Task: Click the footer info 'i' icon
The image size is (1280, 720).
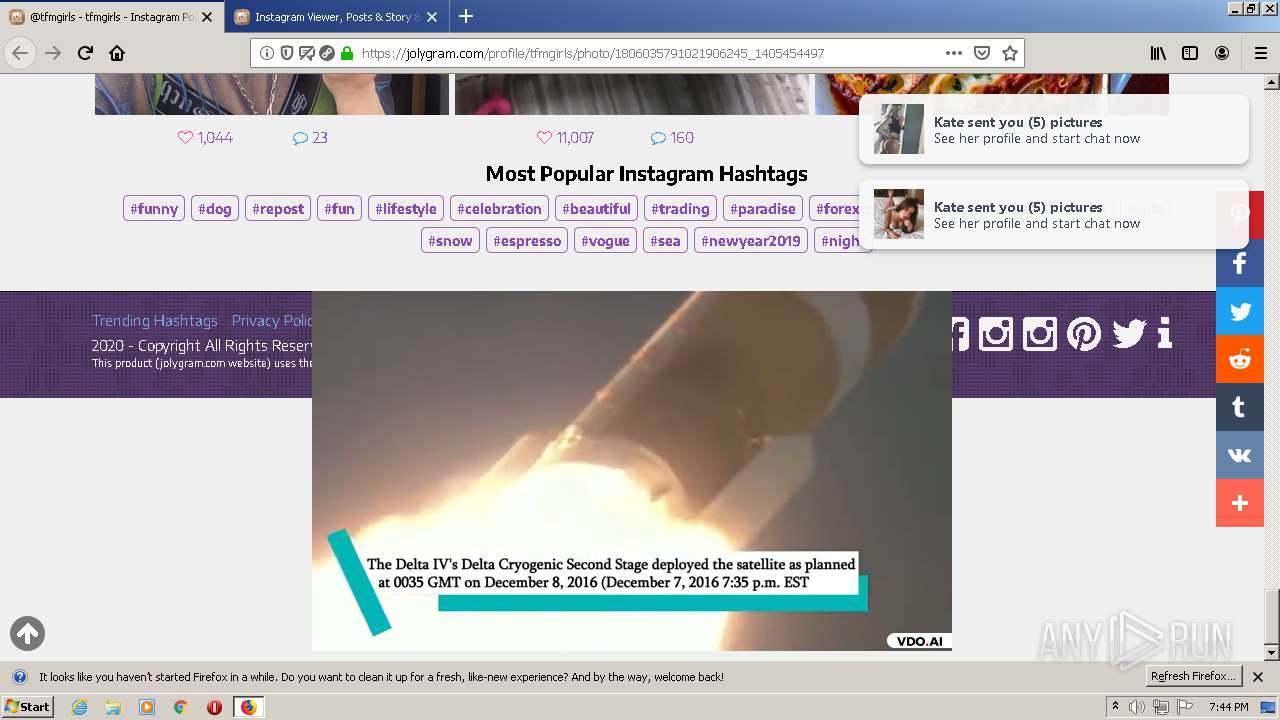Action: pos(1164,333)
